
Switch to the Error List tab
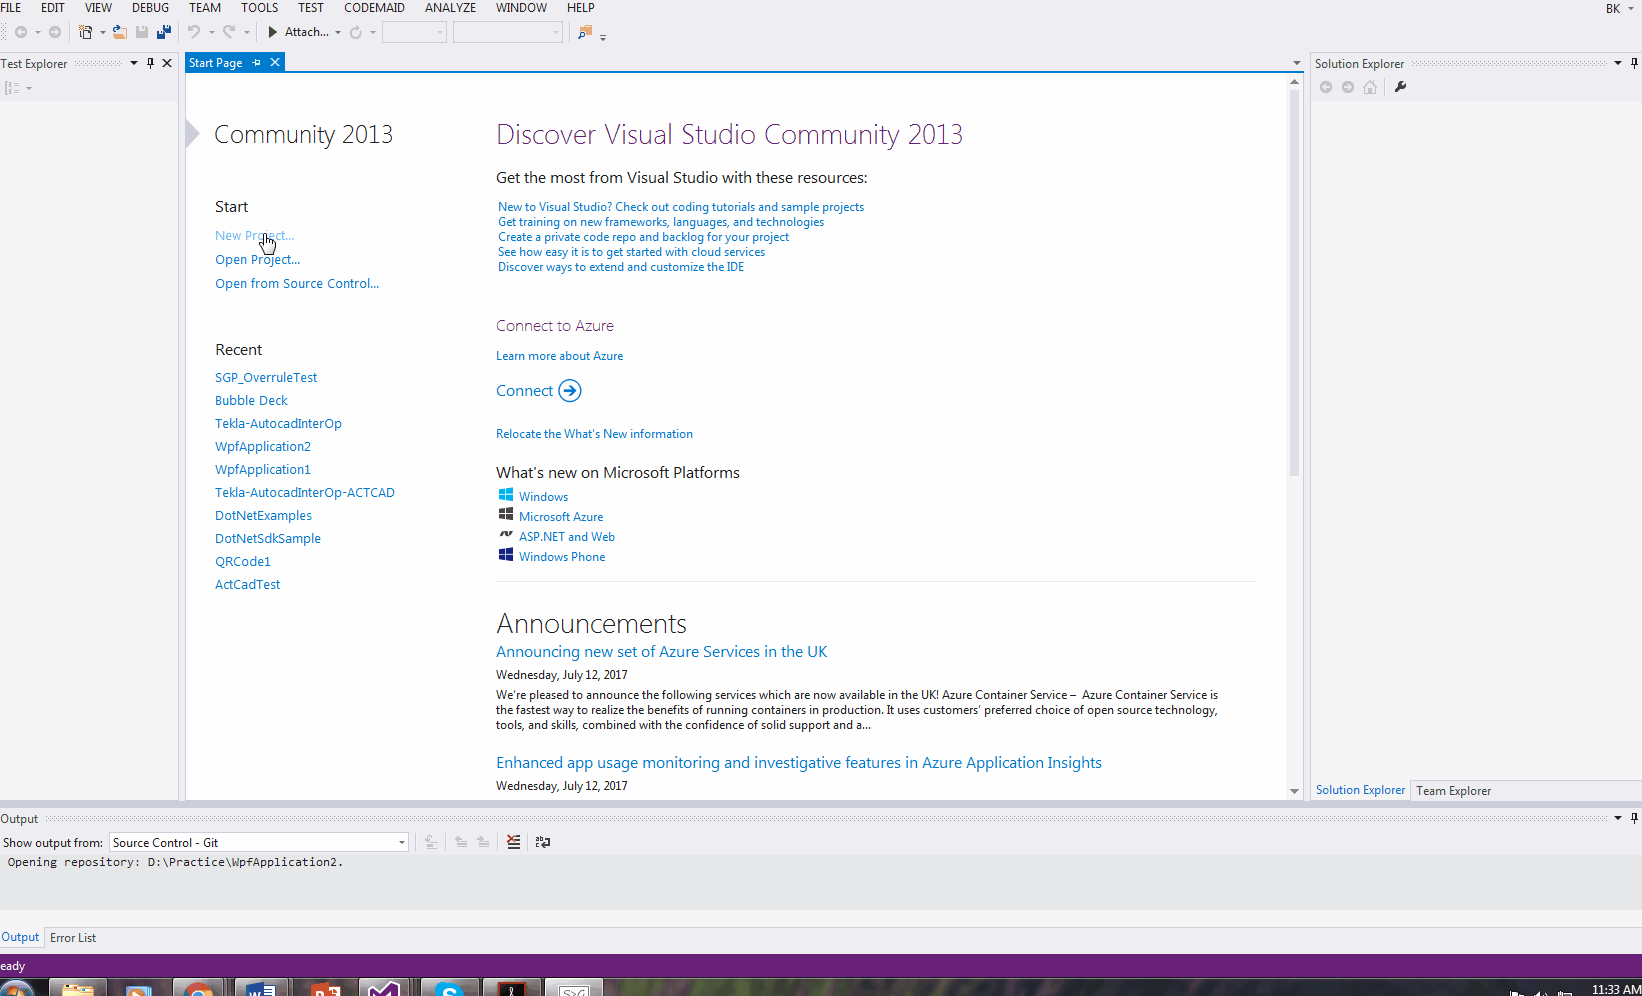(73, 937)
